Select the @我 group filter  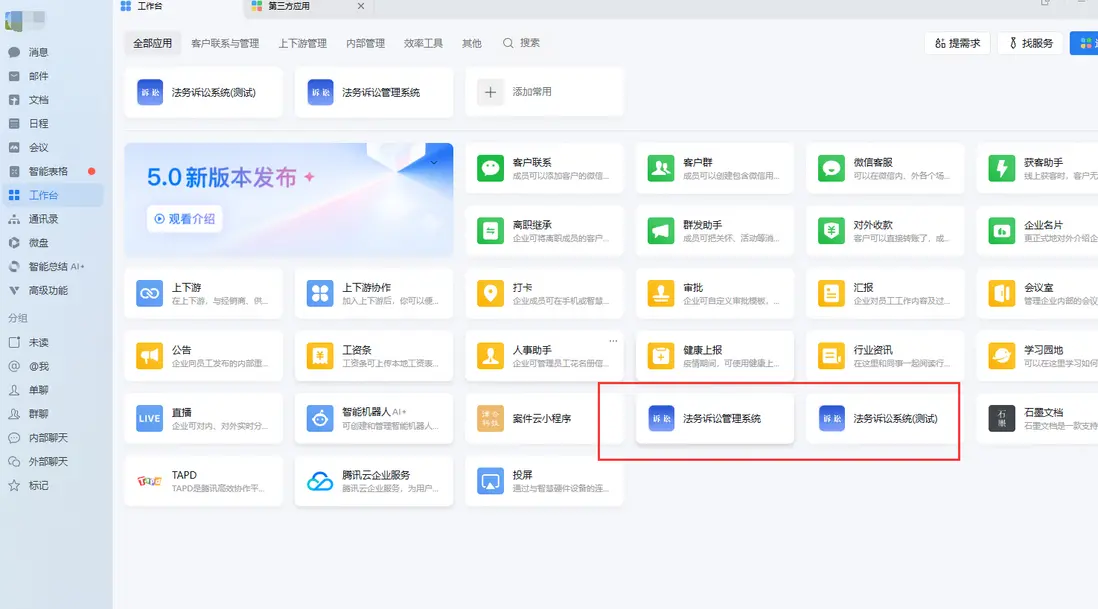[39, 367]
